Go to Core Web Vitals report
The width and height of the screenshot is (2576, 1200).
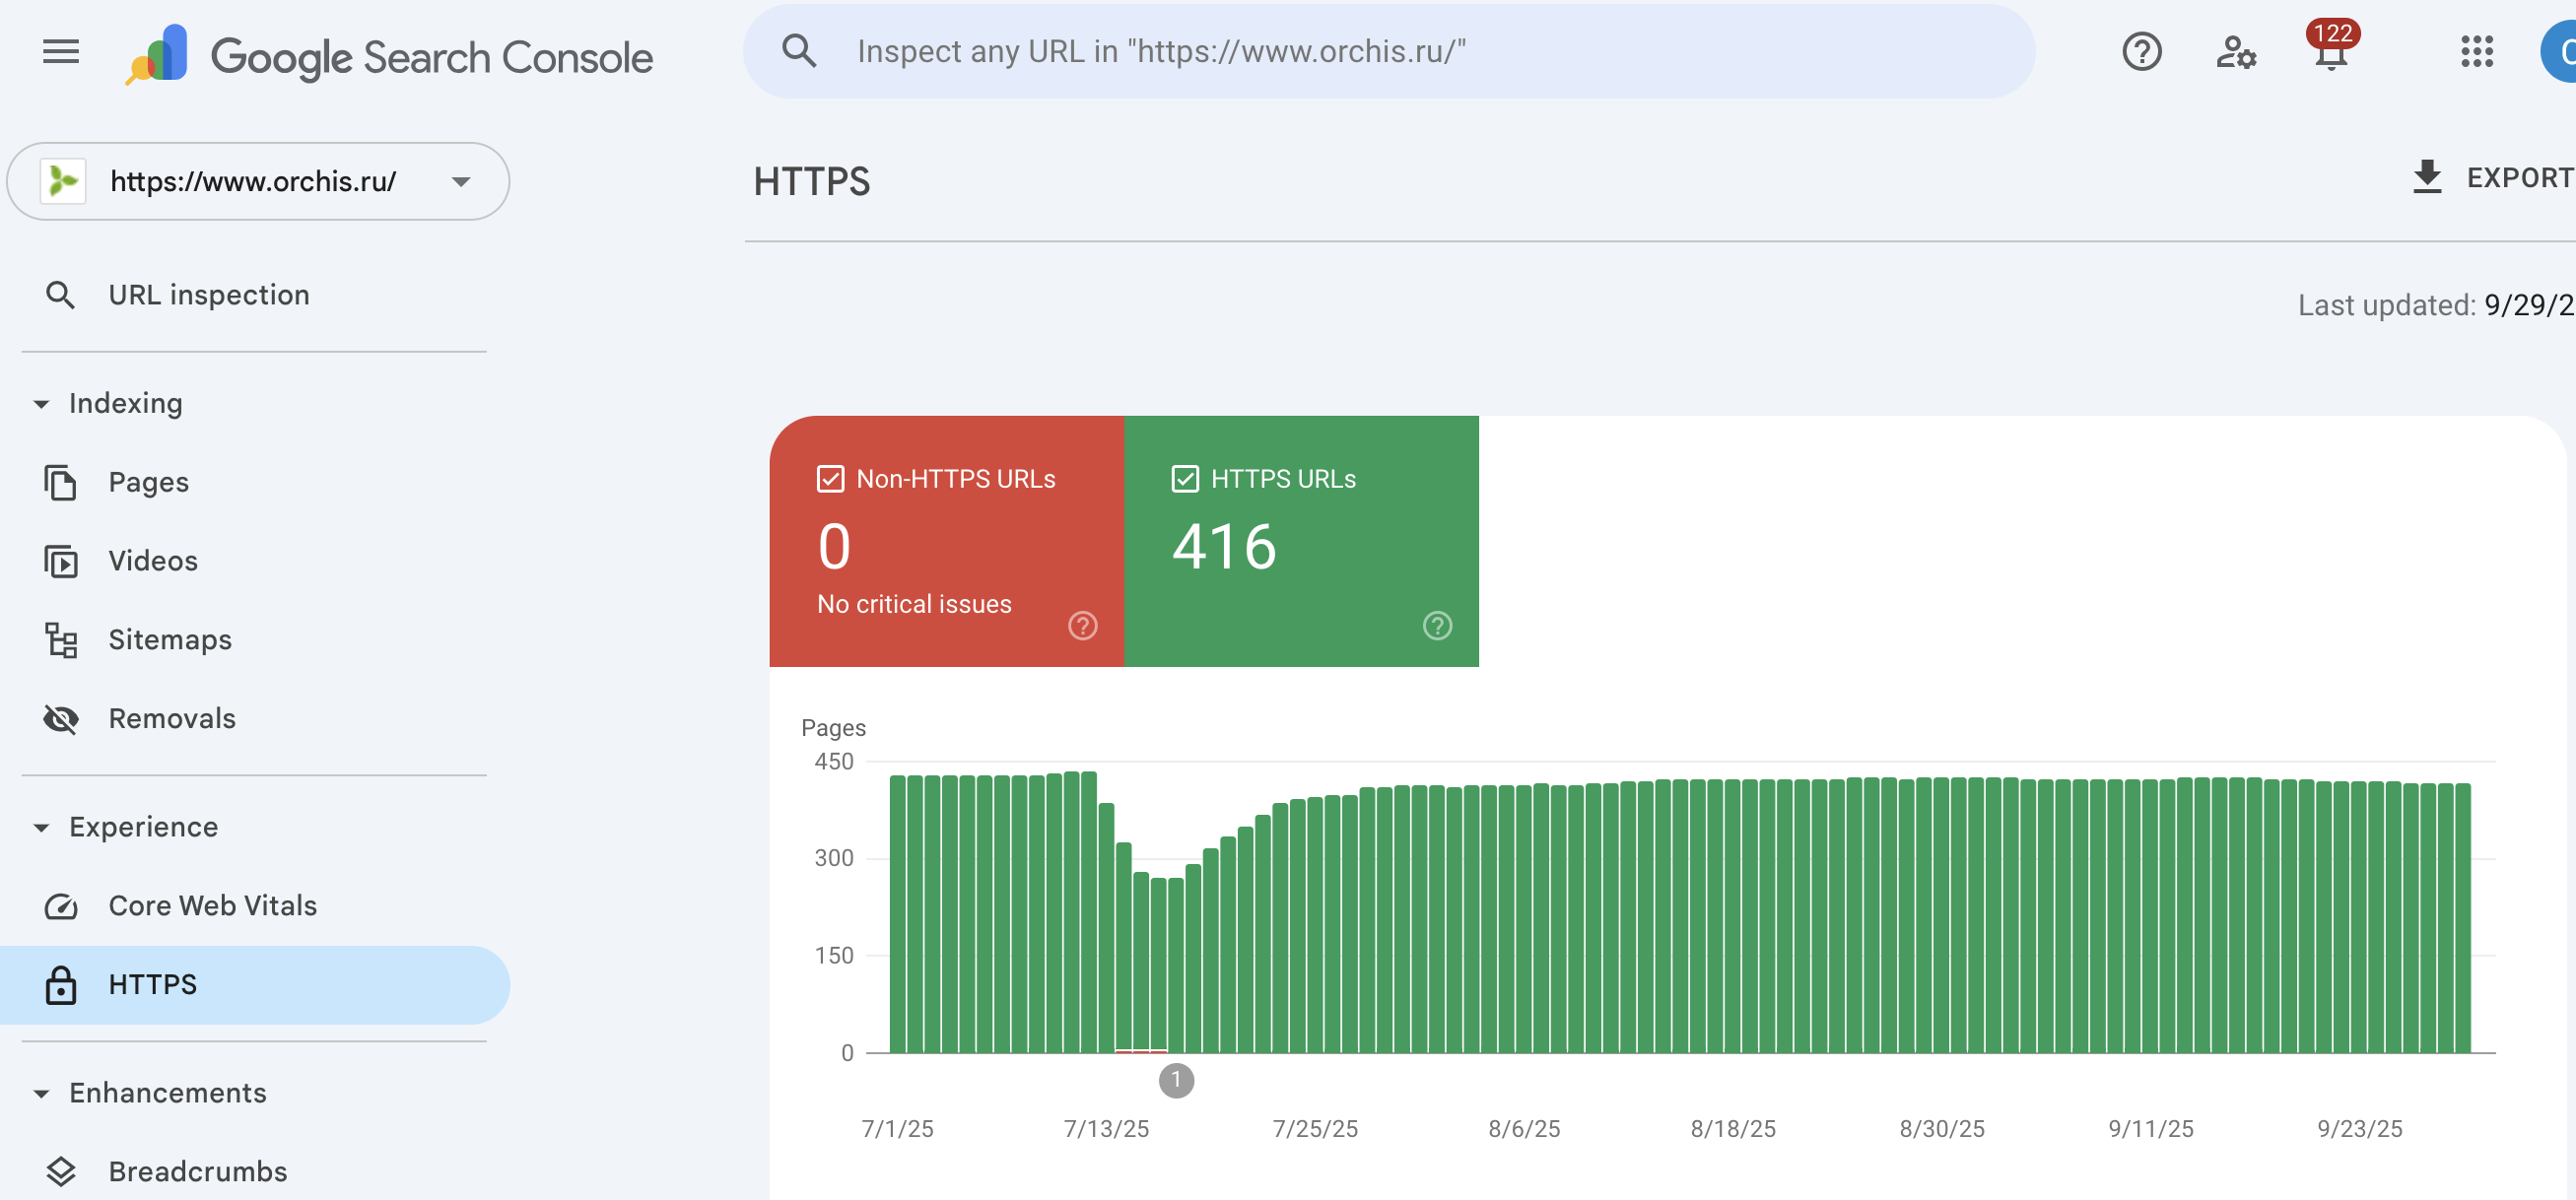212,906
